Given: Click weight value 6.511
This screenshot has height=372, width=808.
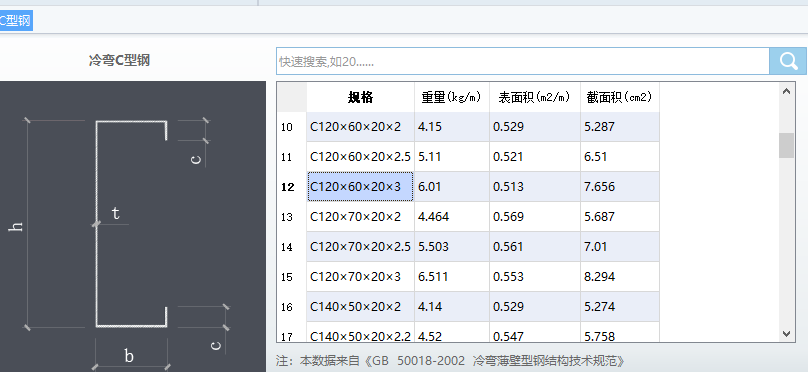Looking at the screenshot, I should pos(452,277).
